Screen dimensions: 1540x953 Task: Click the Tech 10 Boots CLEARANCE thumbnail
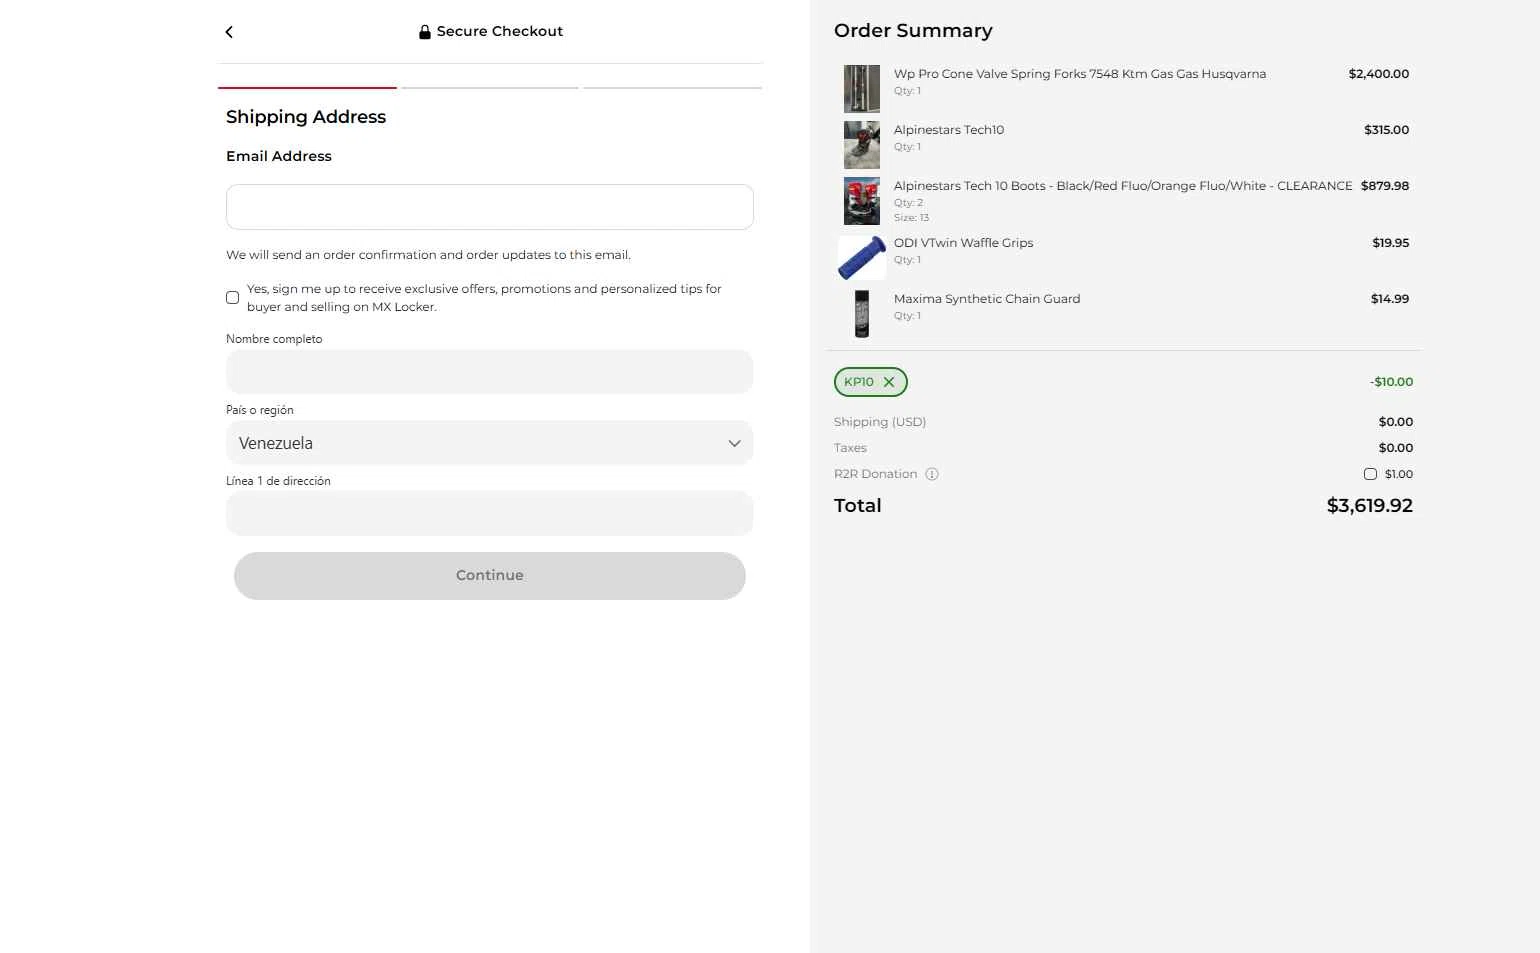pos(862,201)
